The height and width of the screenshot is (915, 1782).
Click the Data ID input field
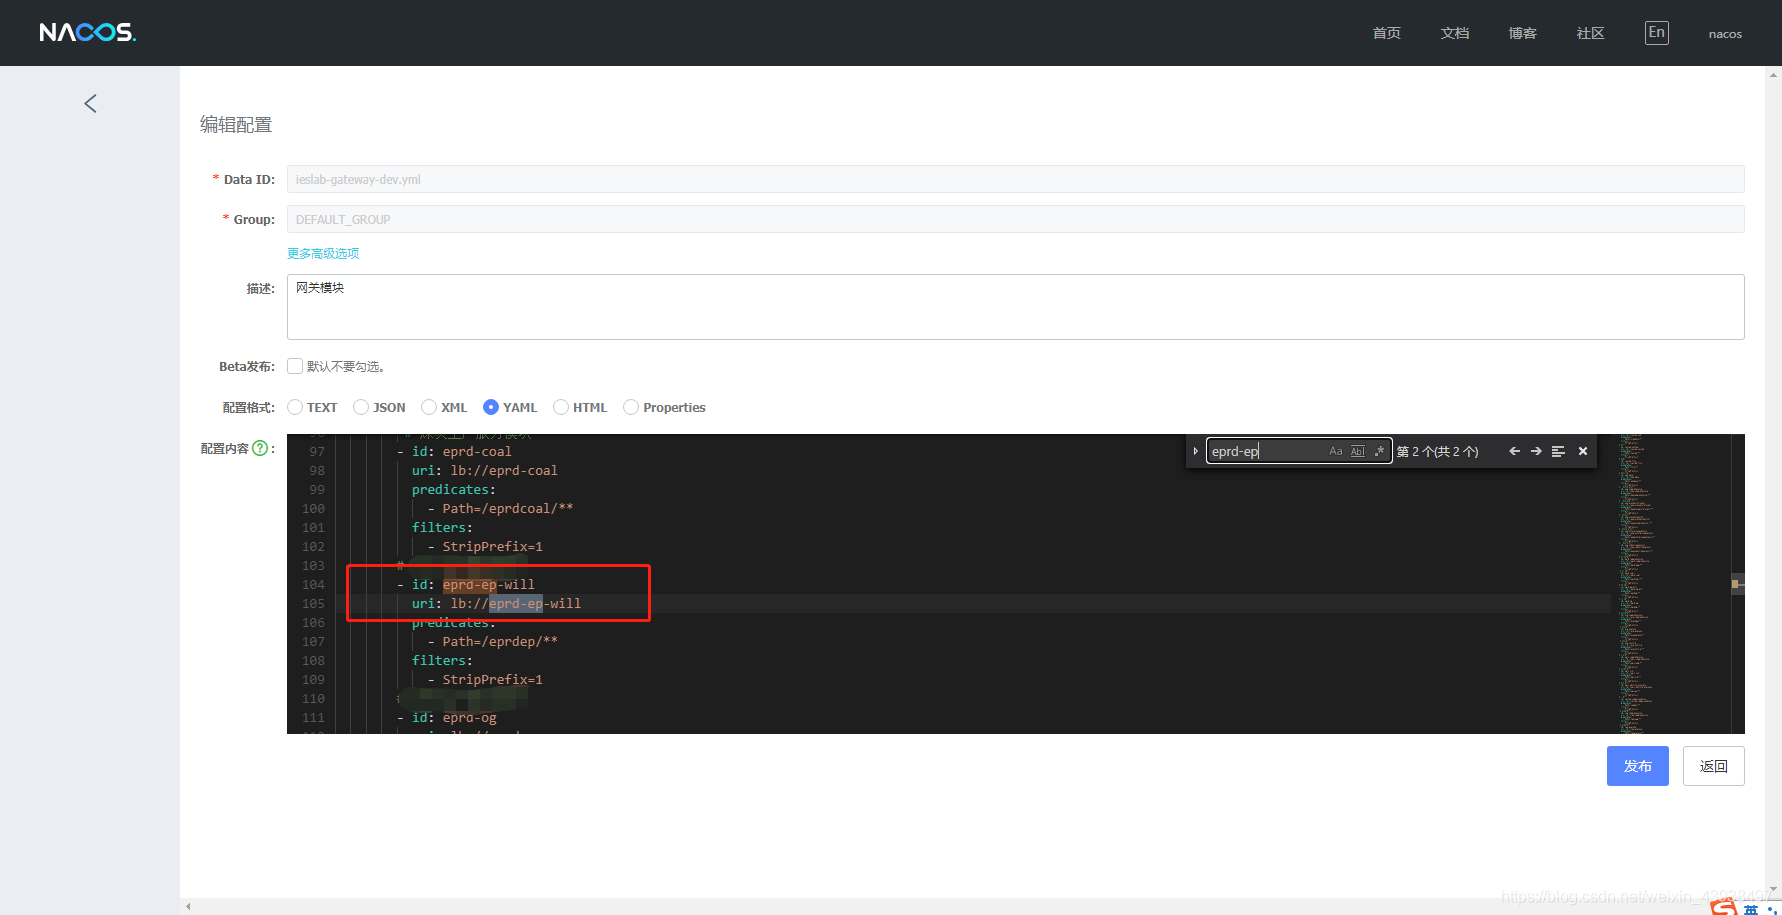tap(1016, 179)
